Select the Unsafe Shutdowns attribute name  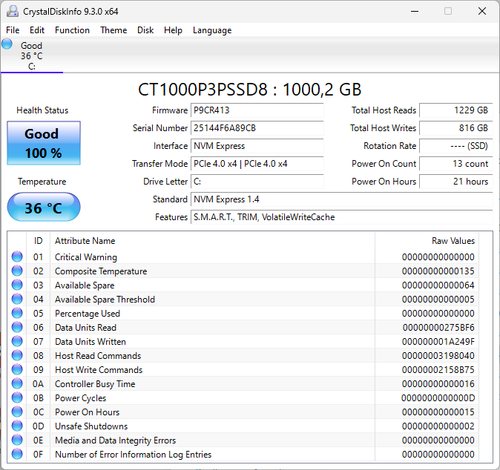coord(91,426)
